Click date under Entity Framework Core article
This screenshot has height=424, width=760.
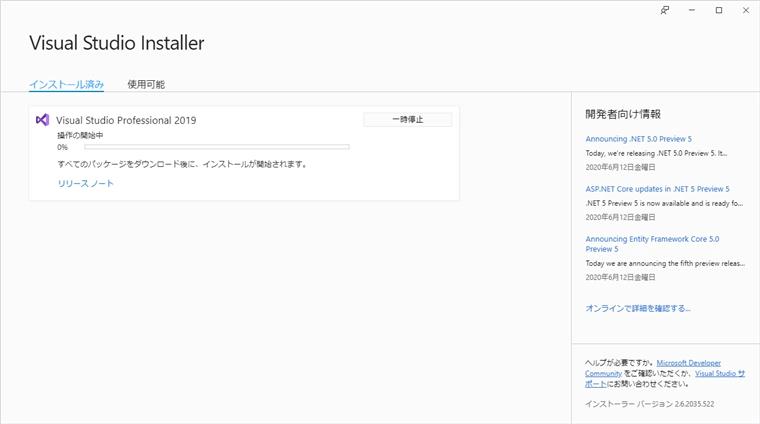(x=620, y=277)
